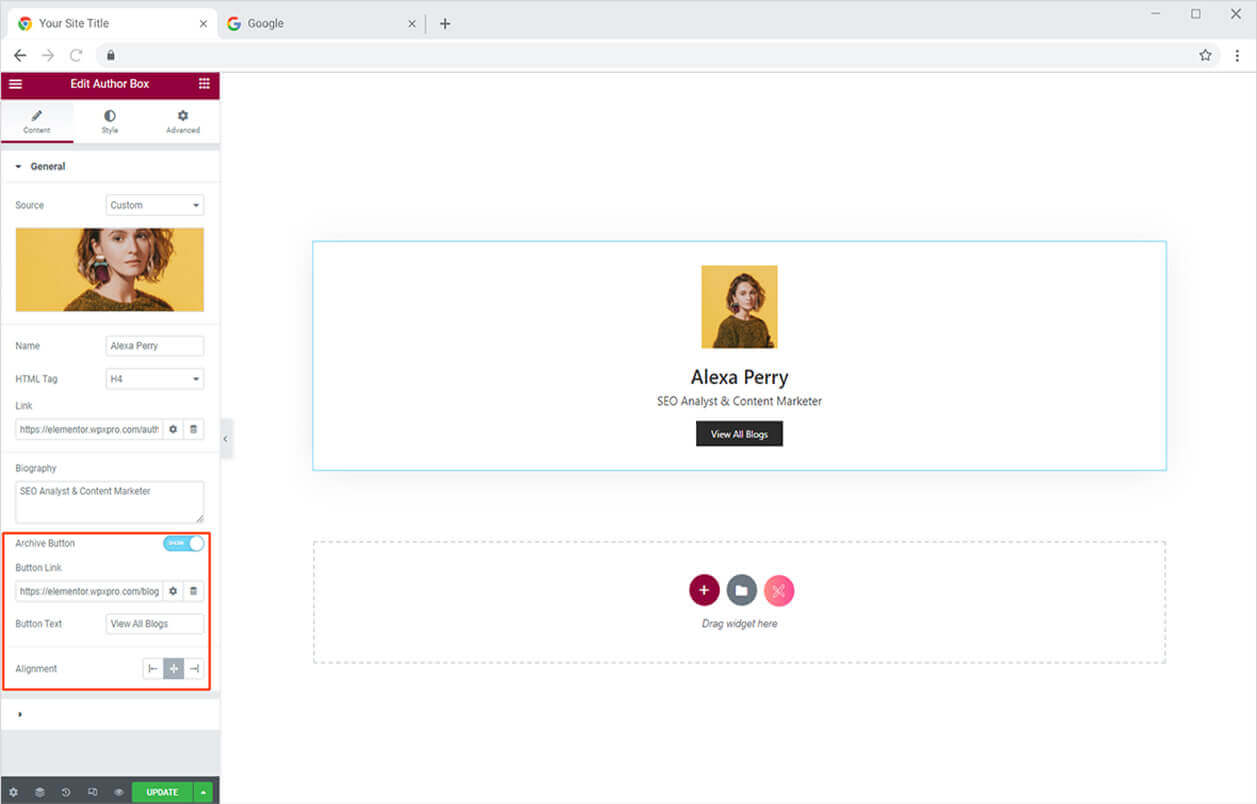The width and height of the screenshot is (1257, 804).
Task: Toggle the Archive Button switch
Action: coord(183,543)
